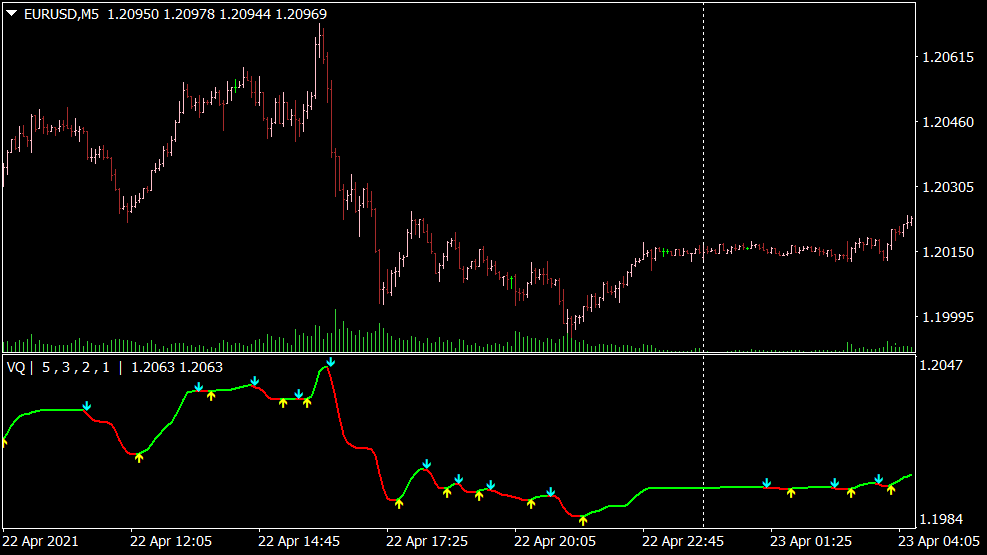Click the EURUSD,M5 chart title text
The image size is (987, 555).
tap(61, 14)
